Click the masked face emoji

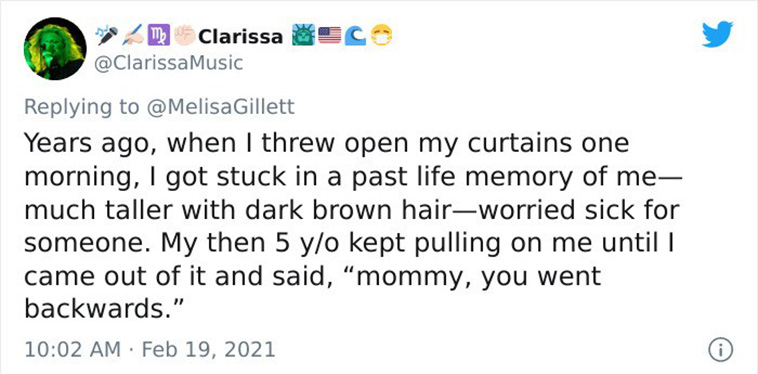click(381, 36)
